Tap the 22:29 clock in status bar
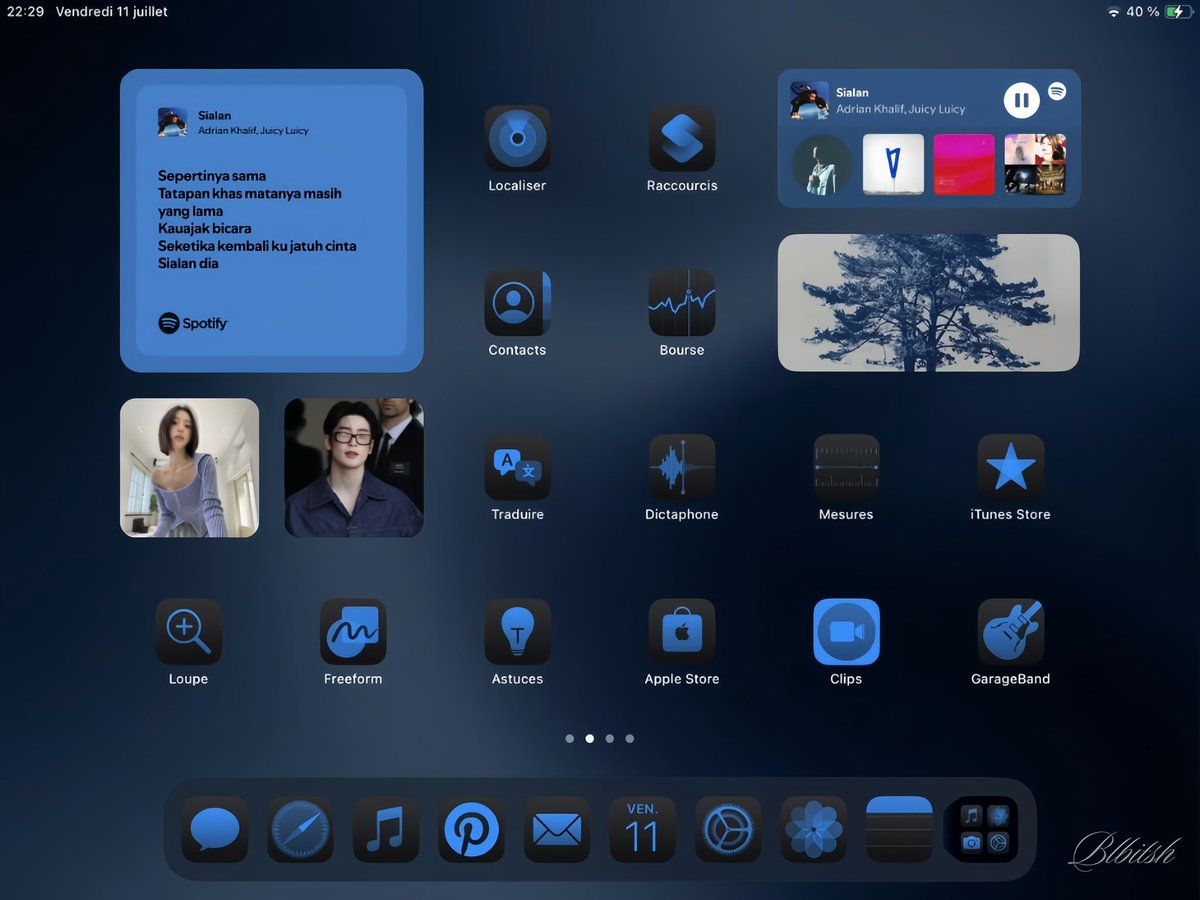The image size is (1200, 900). tap(25, 12)
